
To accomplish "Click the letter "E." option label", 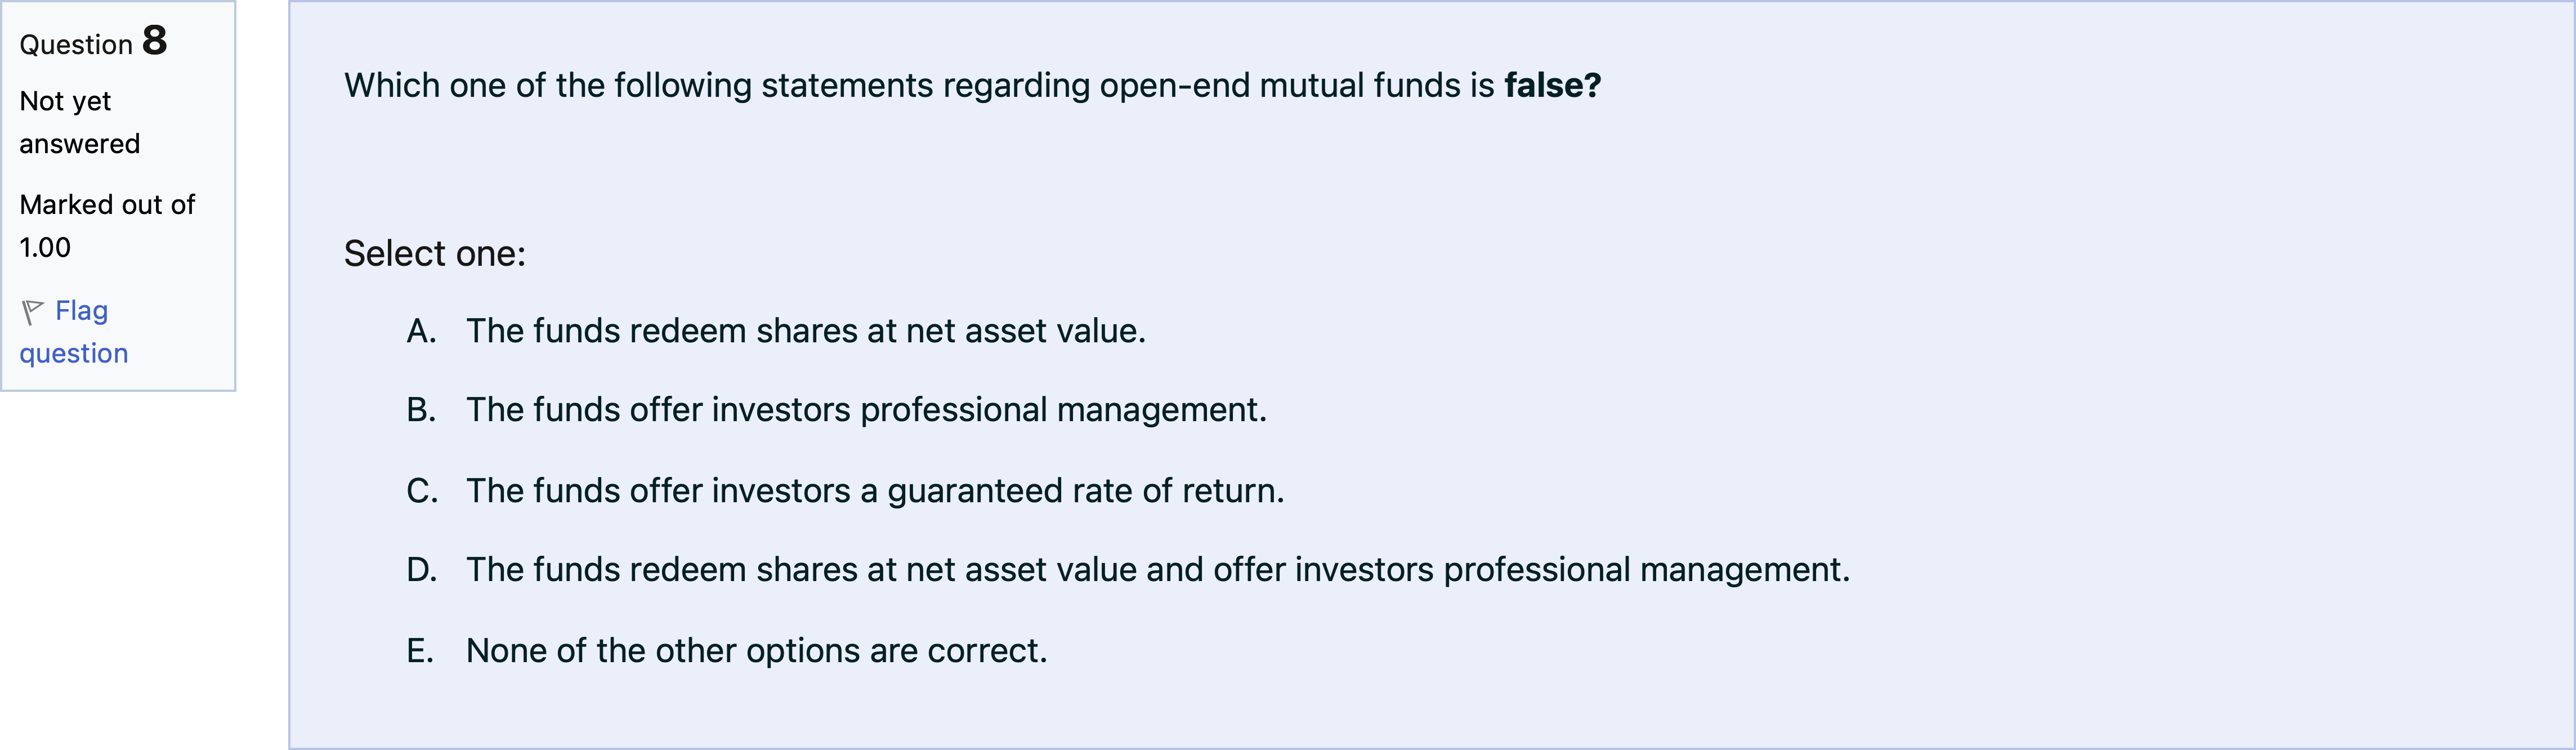I will tap(420, 651).
